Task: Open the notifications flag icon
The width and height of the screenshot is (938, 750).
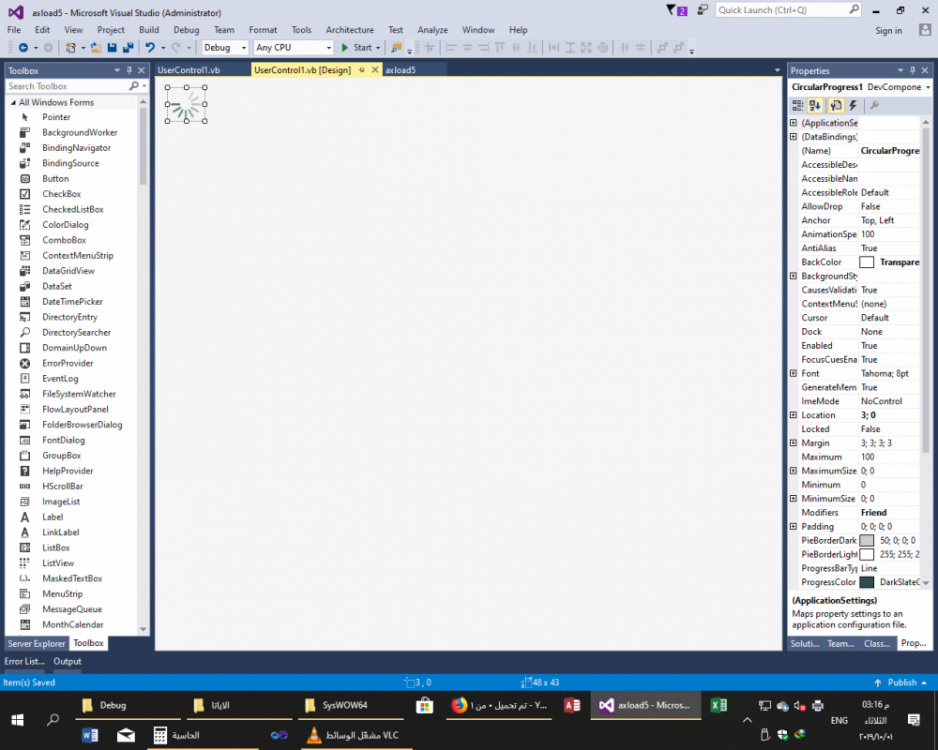Action: coord(677,10)
